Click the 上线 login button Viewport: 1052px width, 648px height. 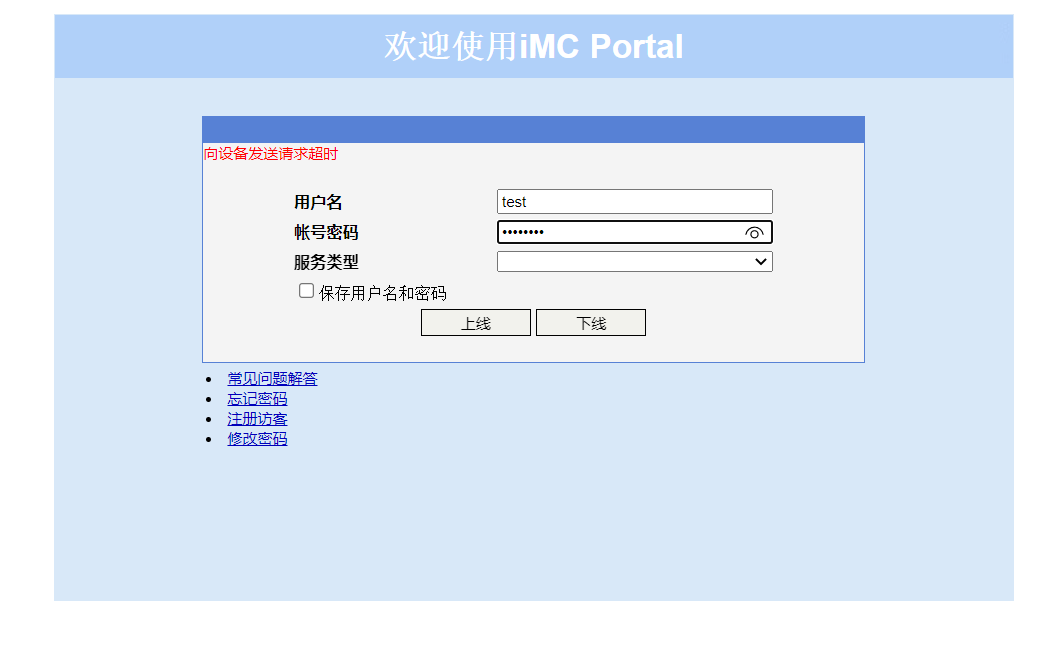(476, 323)
